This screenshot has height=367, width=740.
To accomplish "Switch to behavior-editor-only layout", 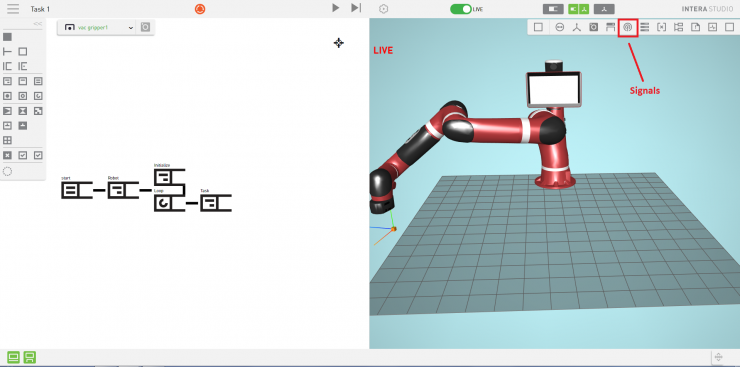I will click(553, 9).
